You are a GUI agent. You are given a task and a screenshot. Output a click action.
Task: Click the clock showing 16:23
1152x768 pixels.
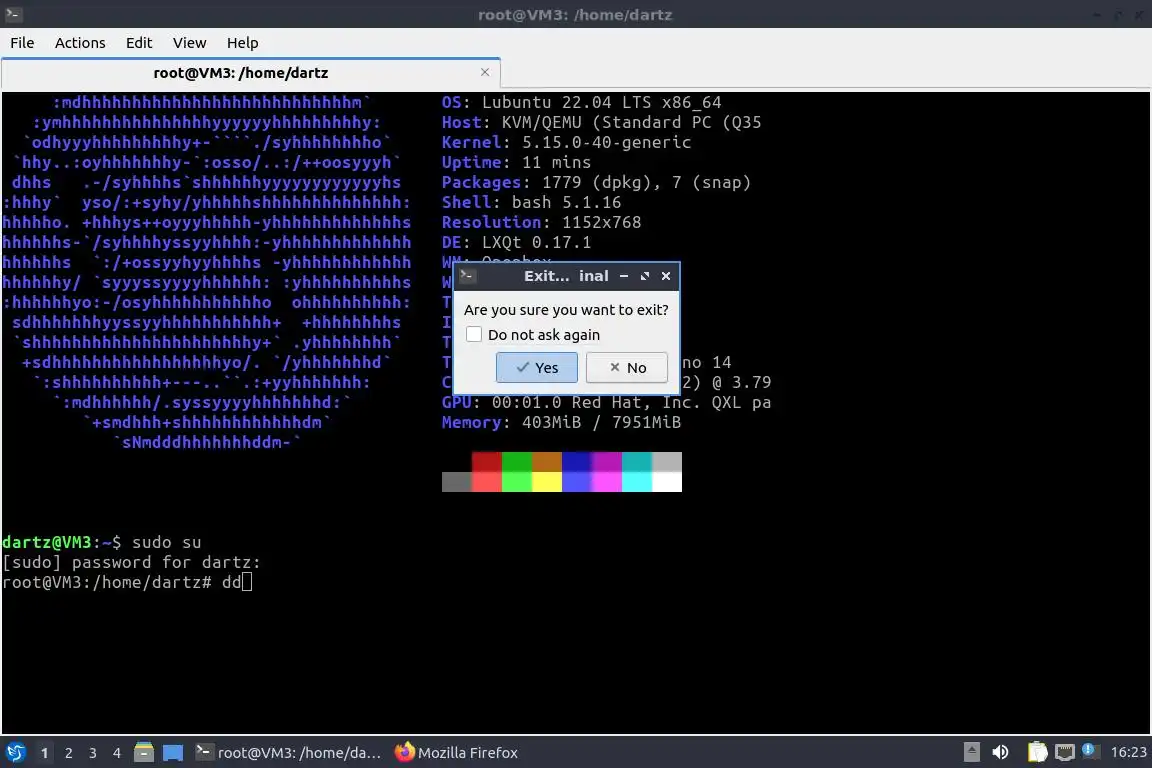[x=1128, y=752]
